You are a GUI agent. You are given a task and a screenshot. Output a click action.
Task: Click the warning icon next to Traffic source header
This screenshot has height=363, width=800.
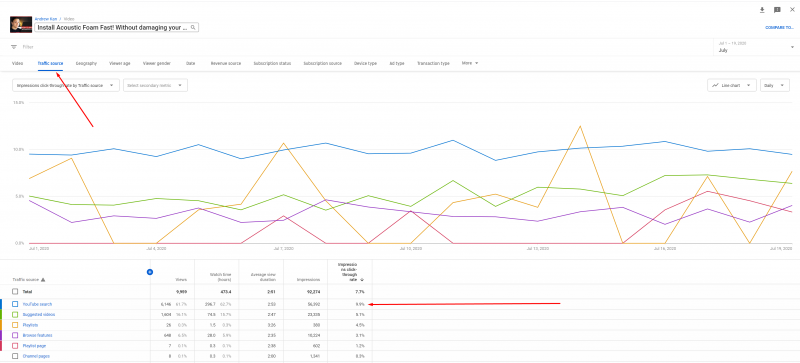coord(43,280)
